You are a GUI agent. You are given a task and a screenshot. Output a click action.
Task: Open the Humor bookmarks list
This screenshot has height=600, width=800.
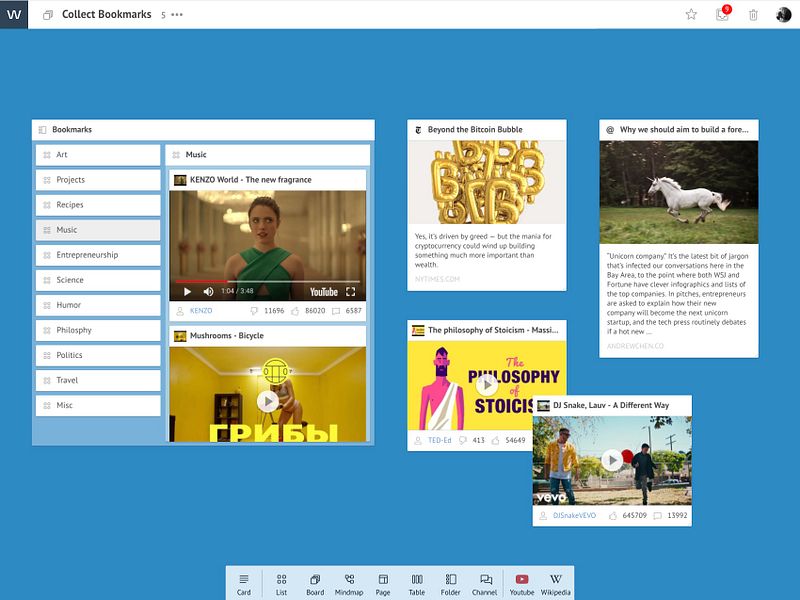[98, 305]
